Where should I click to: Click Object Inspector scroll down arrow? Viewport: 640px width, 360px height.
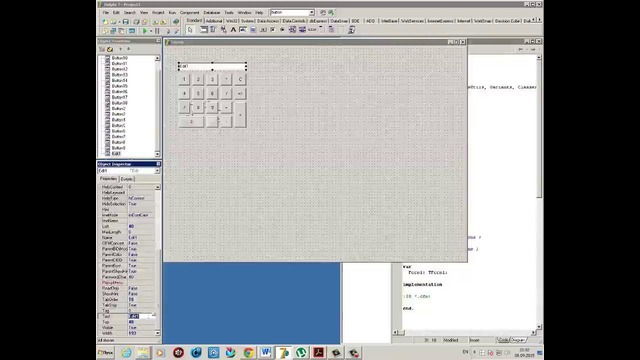tap(158, 333)
